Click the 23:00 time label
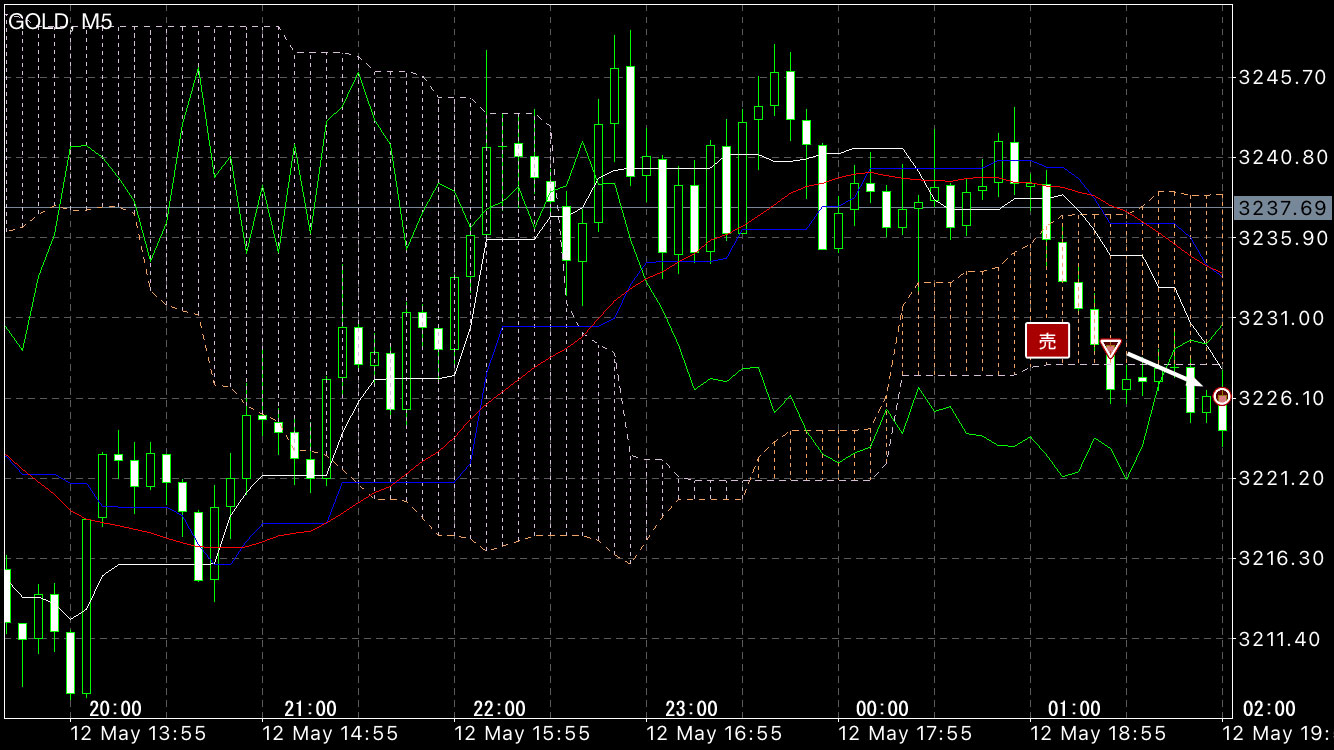Viewport: 1334px width, 750px height. click(691, 709)
